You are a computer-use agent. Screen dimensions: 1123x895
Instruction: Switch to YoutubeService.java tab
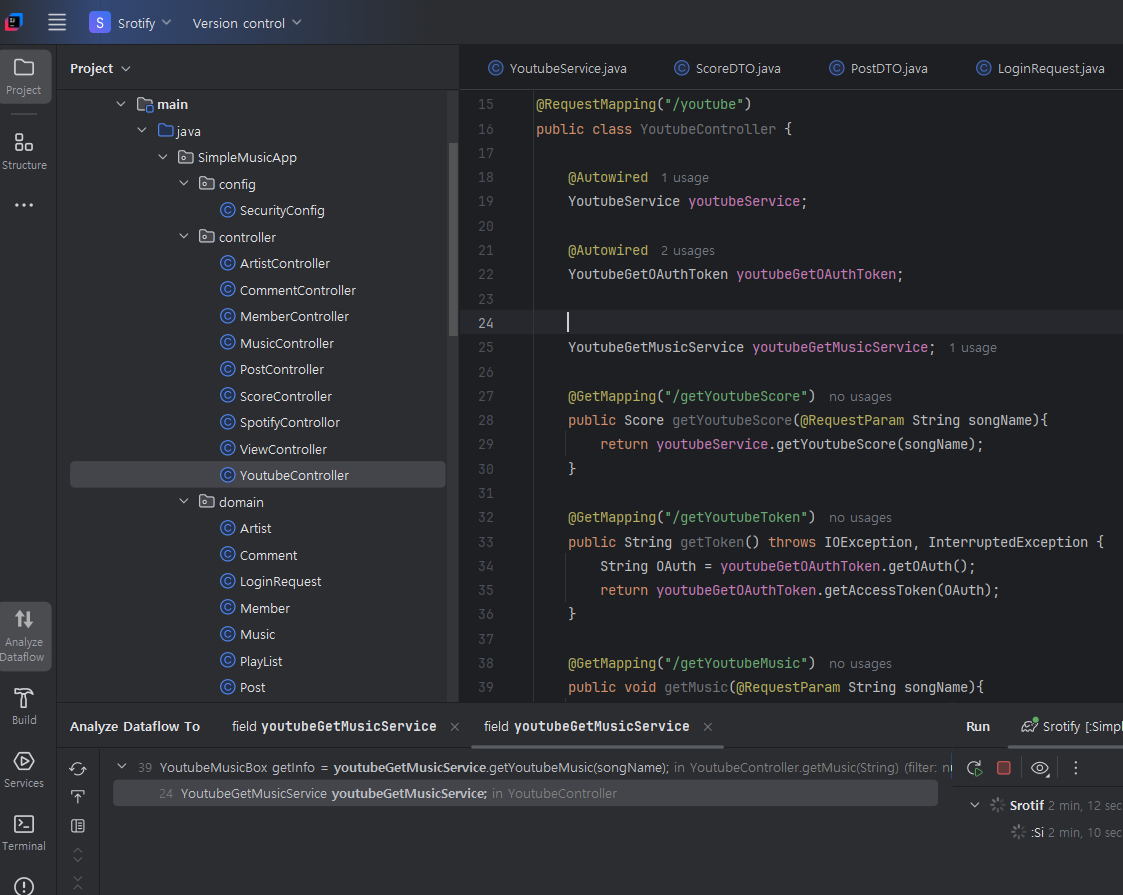coord(557,68)
